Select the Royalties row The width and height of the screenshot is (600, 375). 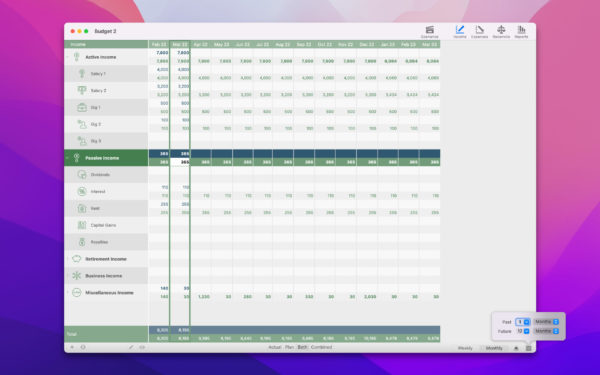click(x=106, y=242)
